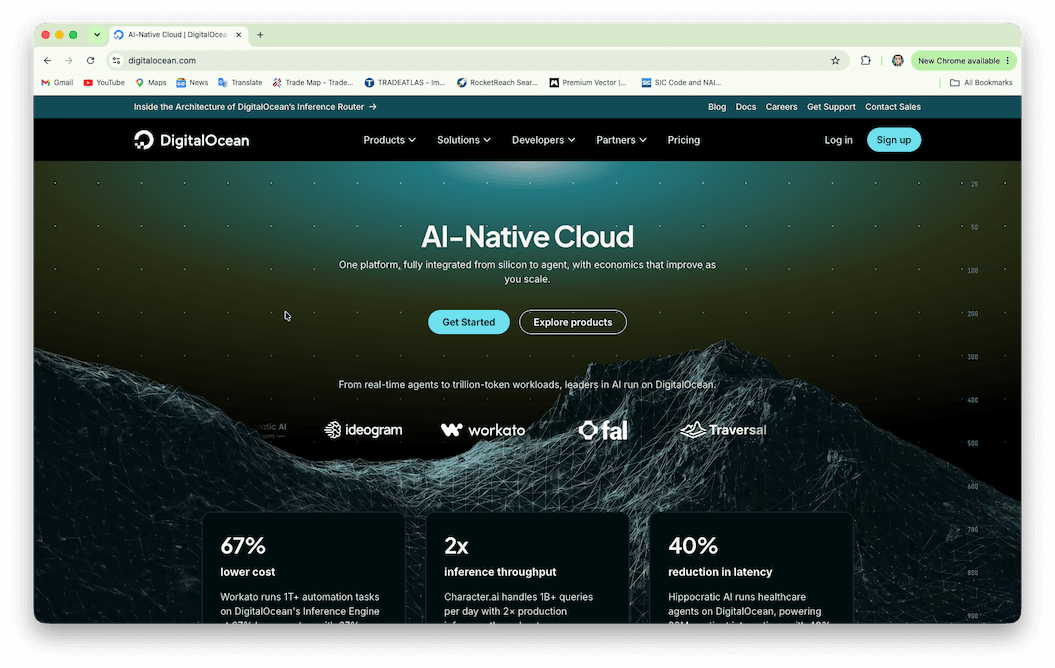This screenshot has width=1055, height=668.
Task: Click the 40% reduction in latency card
Action: click(x=752, y=568)
